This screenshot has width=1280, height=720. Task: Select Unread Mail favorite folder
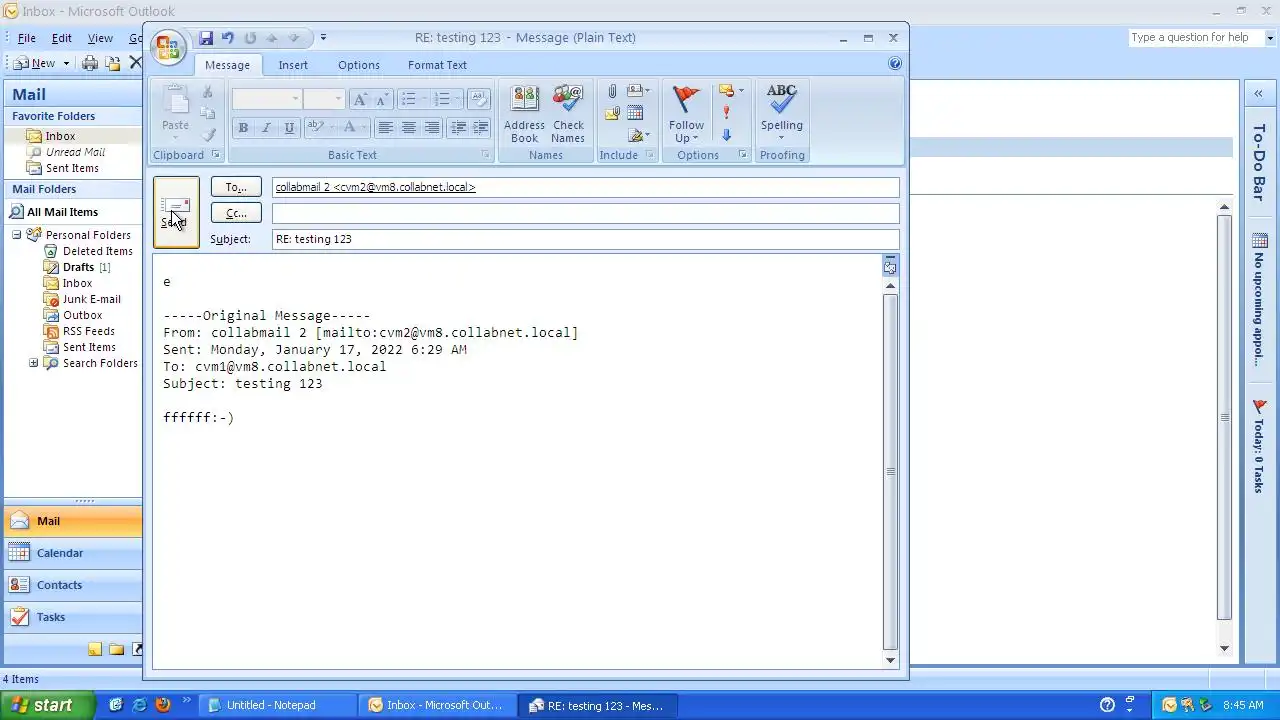[x=75, y=152]
